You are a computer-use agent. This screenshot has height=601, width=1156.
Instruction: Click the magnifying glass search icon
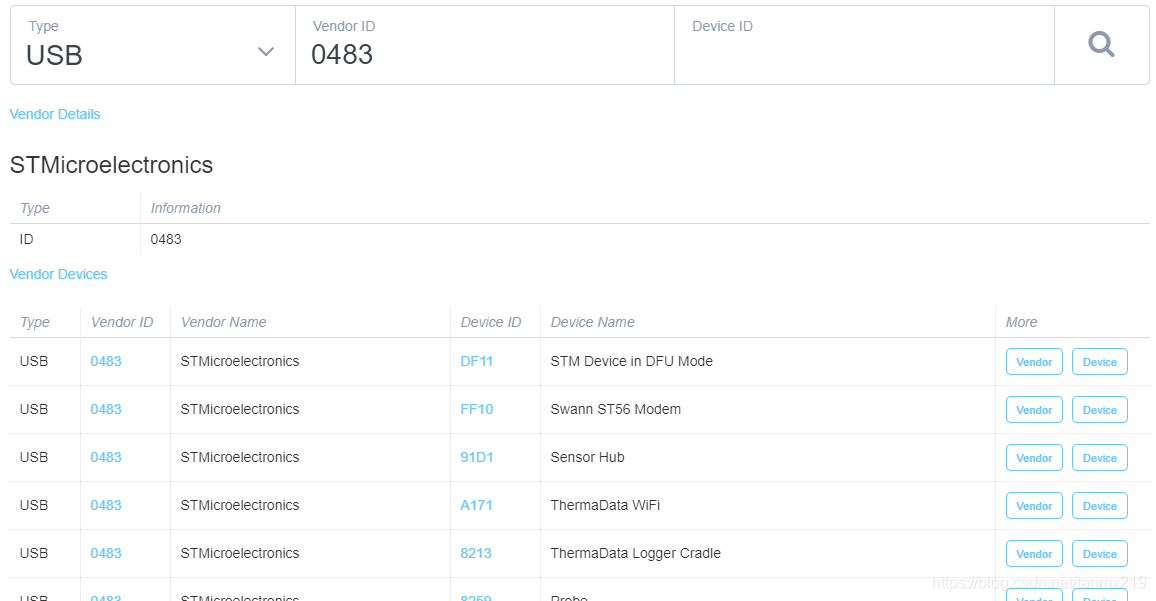pos(1101,44)
